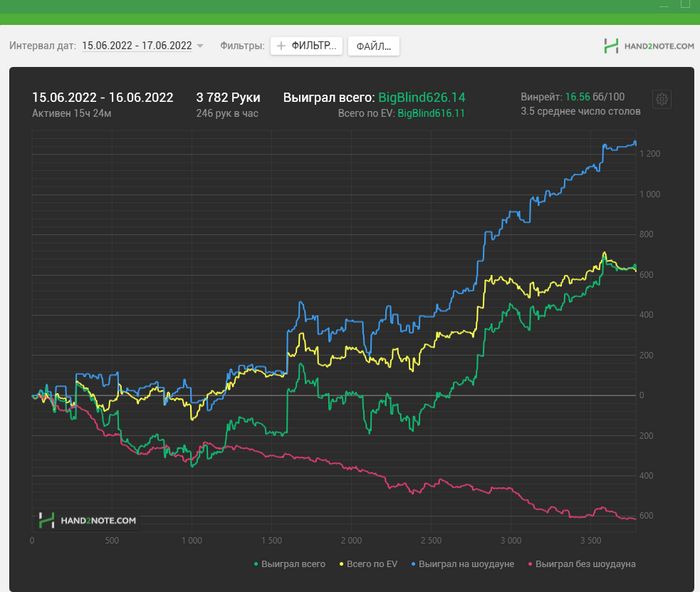Click the 'Интервал дат:' label
Screen dimensions: 700x592
pyautogui.click(x=43, y=46)
